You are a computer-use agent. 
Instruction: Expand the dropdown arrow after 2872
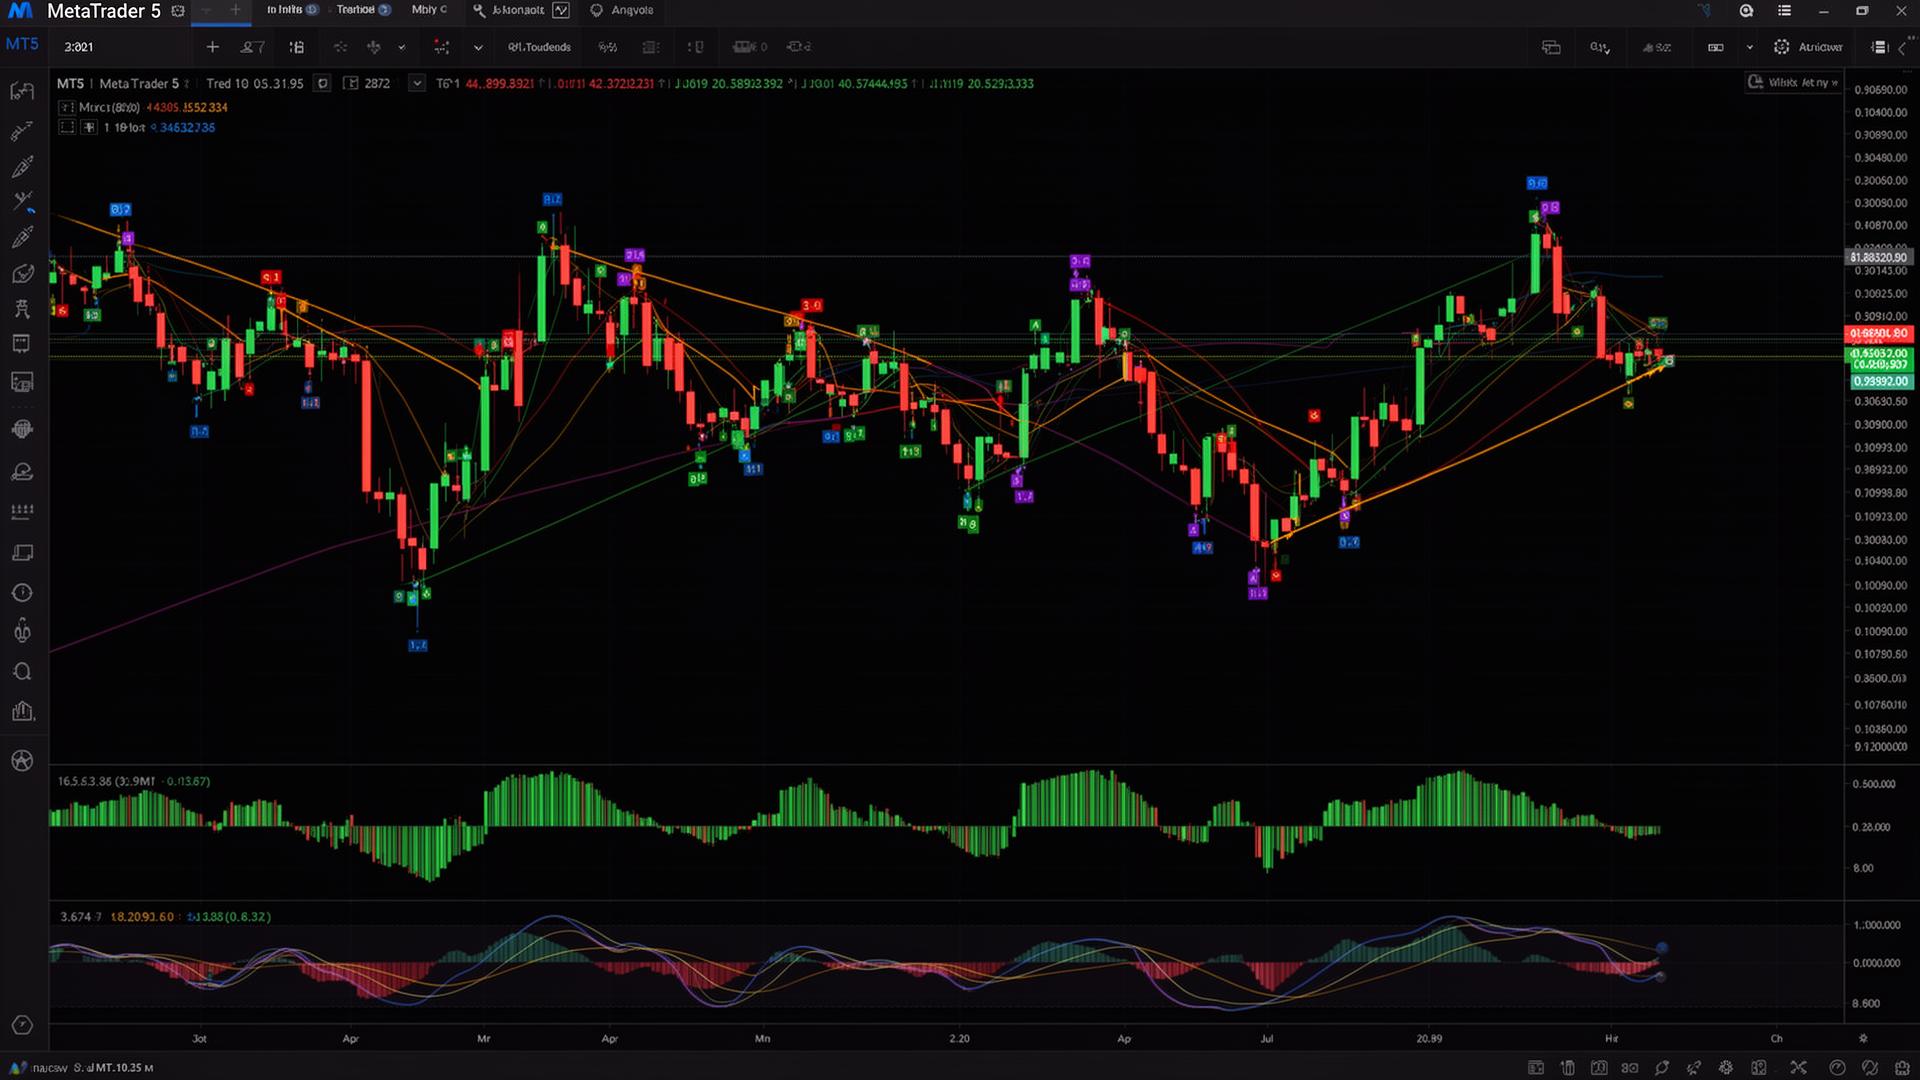(x=417, y=83)
